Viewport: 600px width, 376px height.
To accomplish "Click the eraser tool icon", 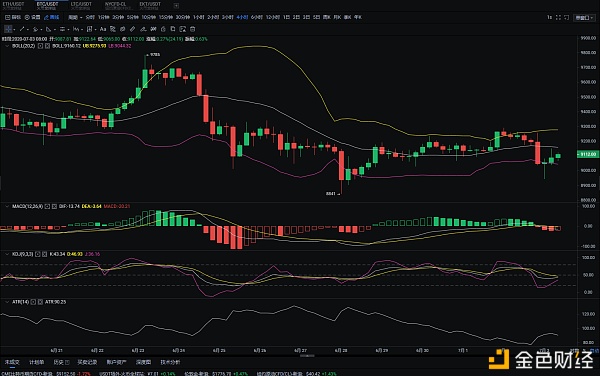I will click(143, 29).
